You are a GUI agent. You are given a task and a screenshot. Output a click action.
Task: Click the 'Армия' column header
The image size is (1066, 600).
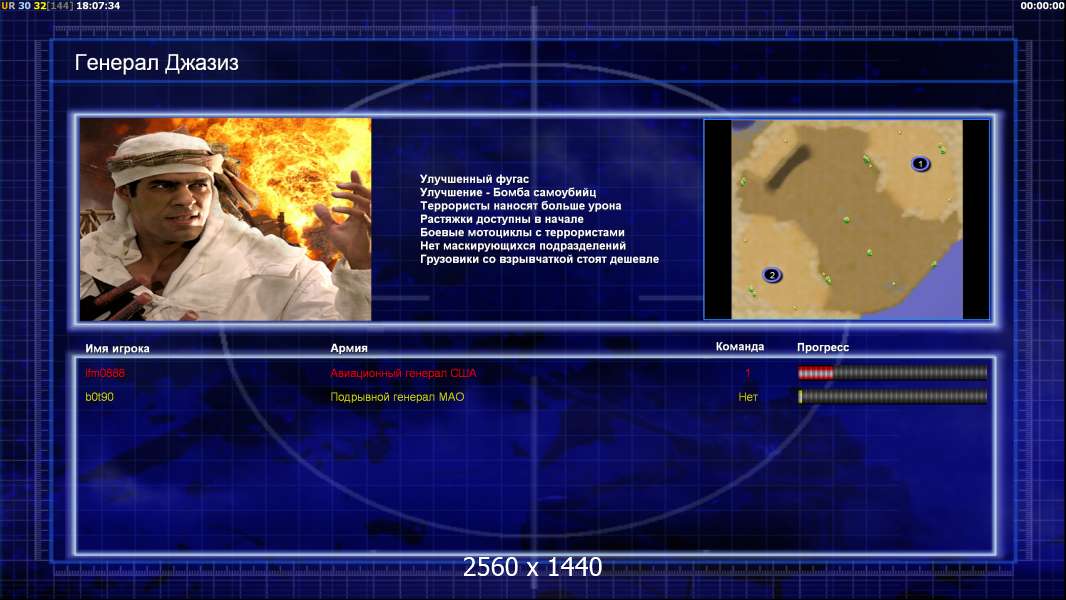[349, 348]
